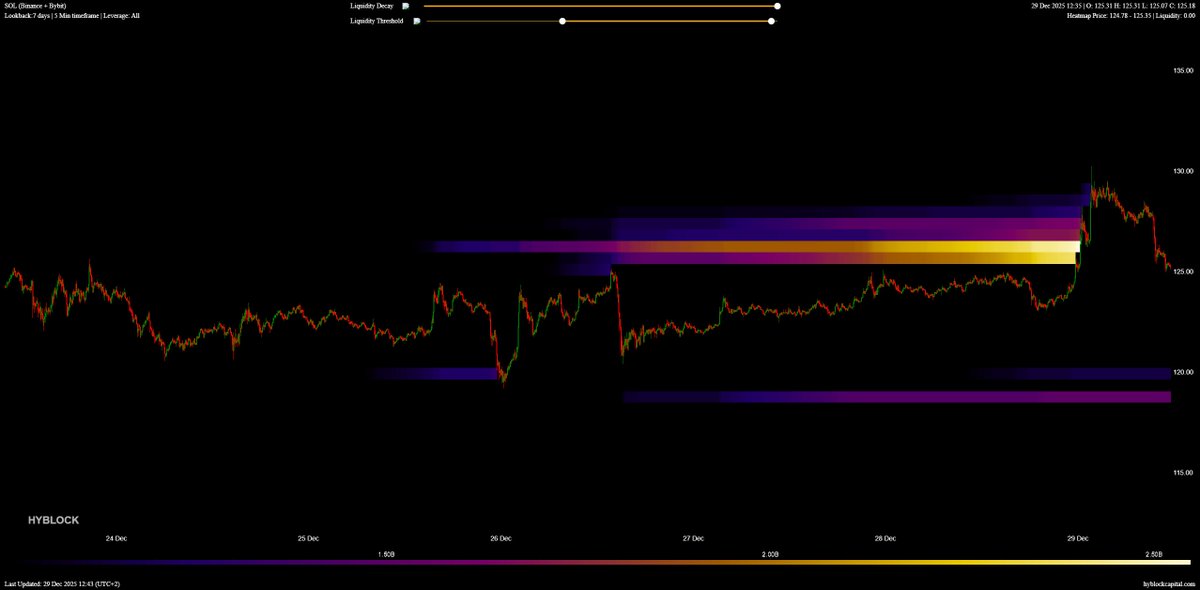
Task: Click the 125.00 price axis label
Action: click(x=1183, y=272)
